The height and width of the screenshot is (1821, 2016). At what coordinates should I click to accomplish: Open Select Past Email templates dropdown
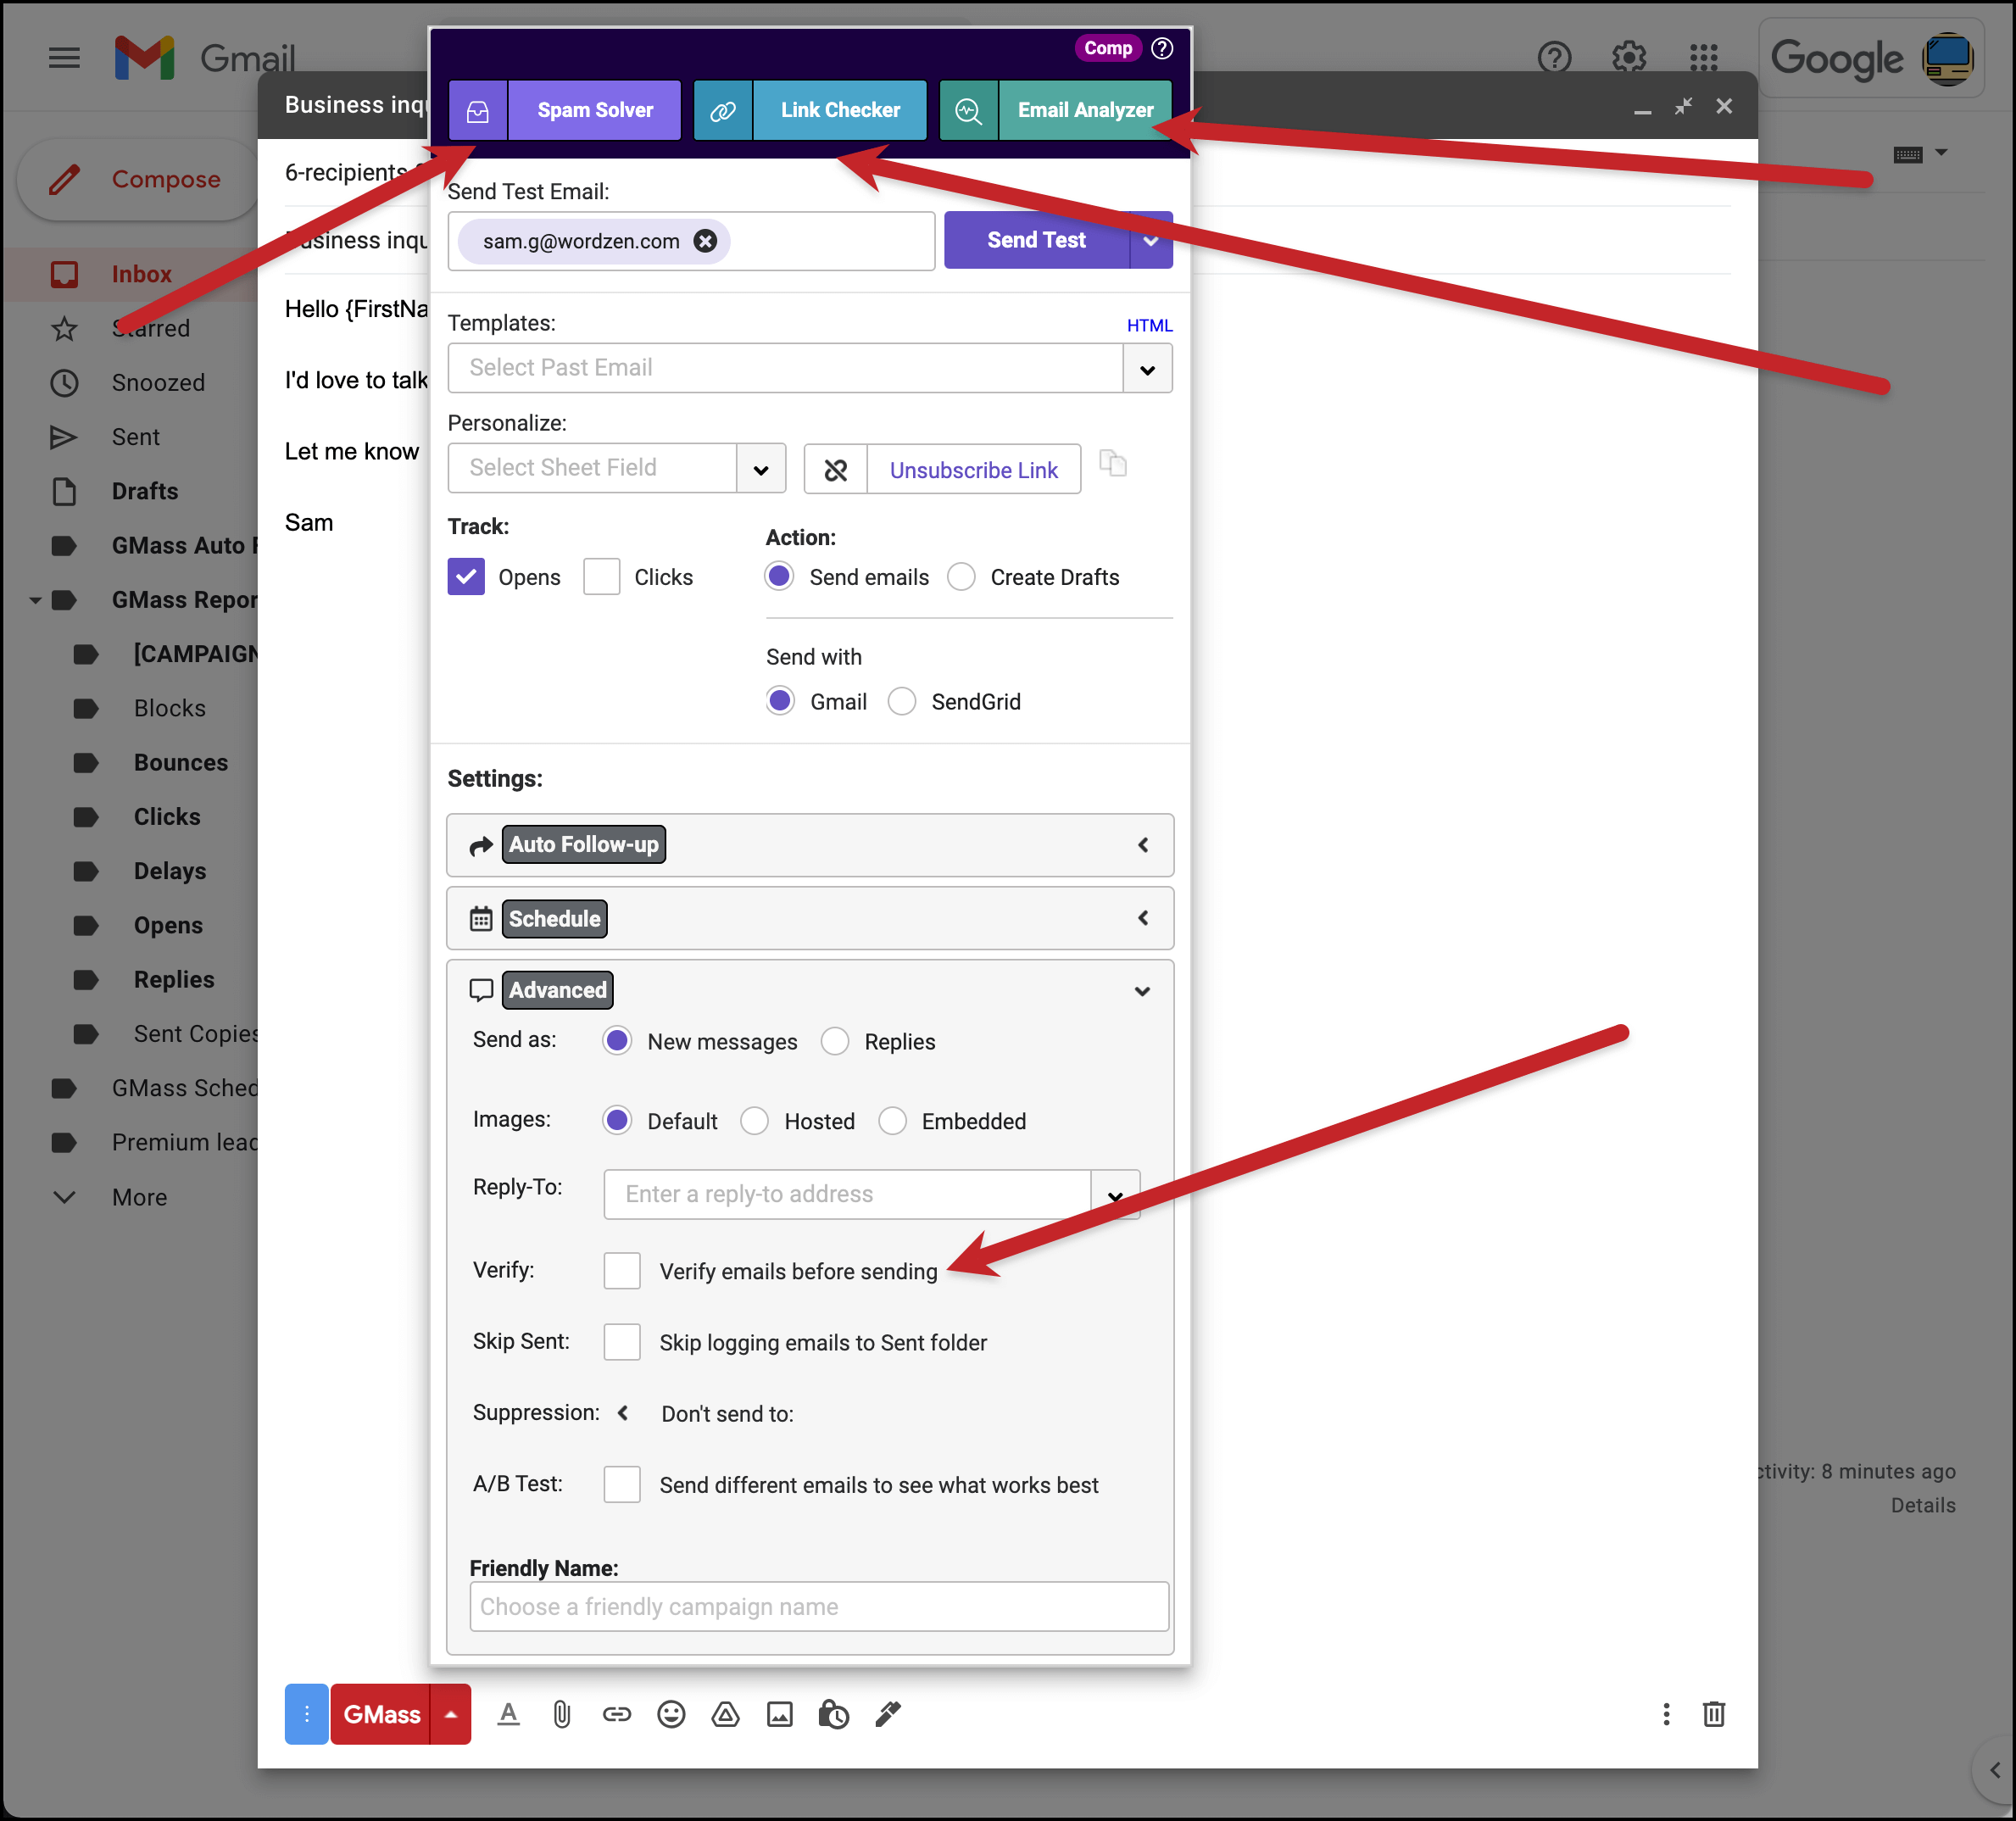coord(1148,369)
